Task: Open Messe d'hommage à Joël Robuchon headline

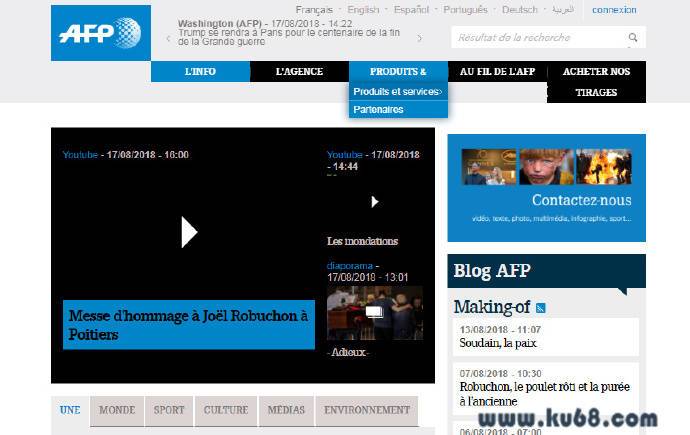Action: coord(188,325)
